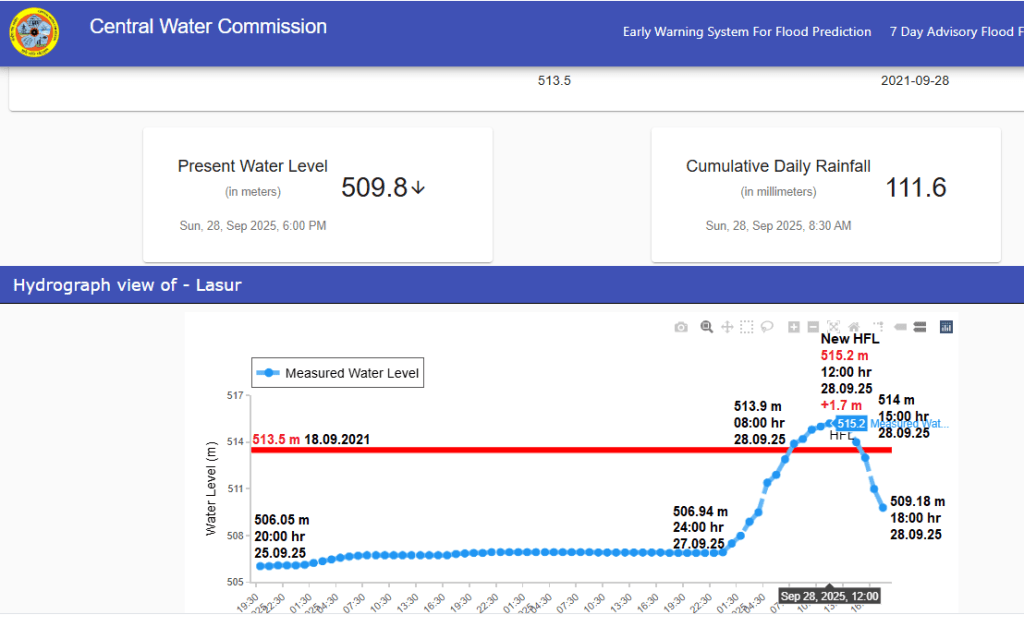Click the camera download plot icon

pos(681,327)
